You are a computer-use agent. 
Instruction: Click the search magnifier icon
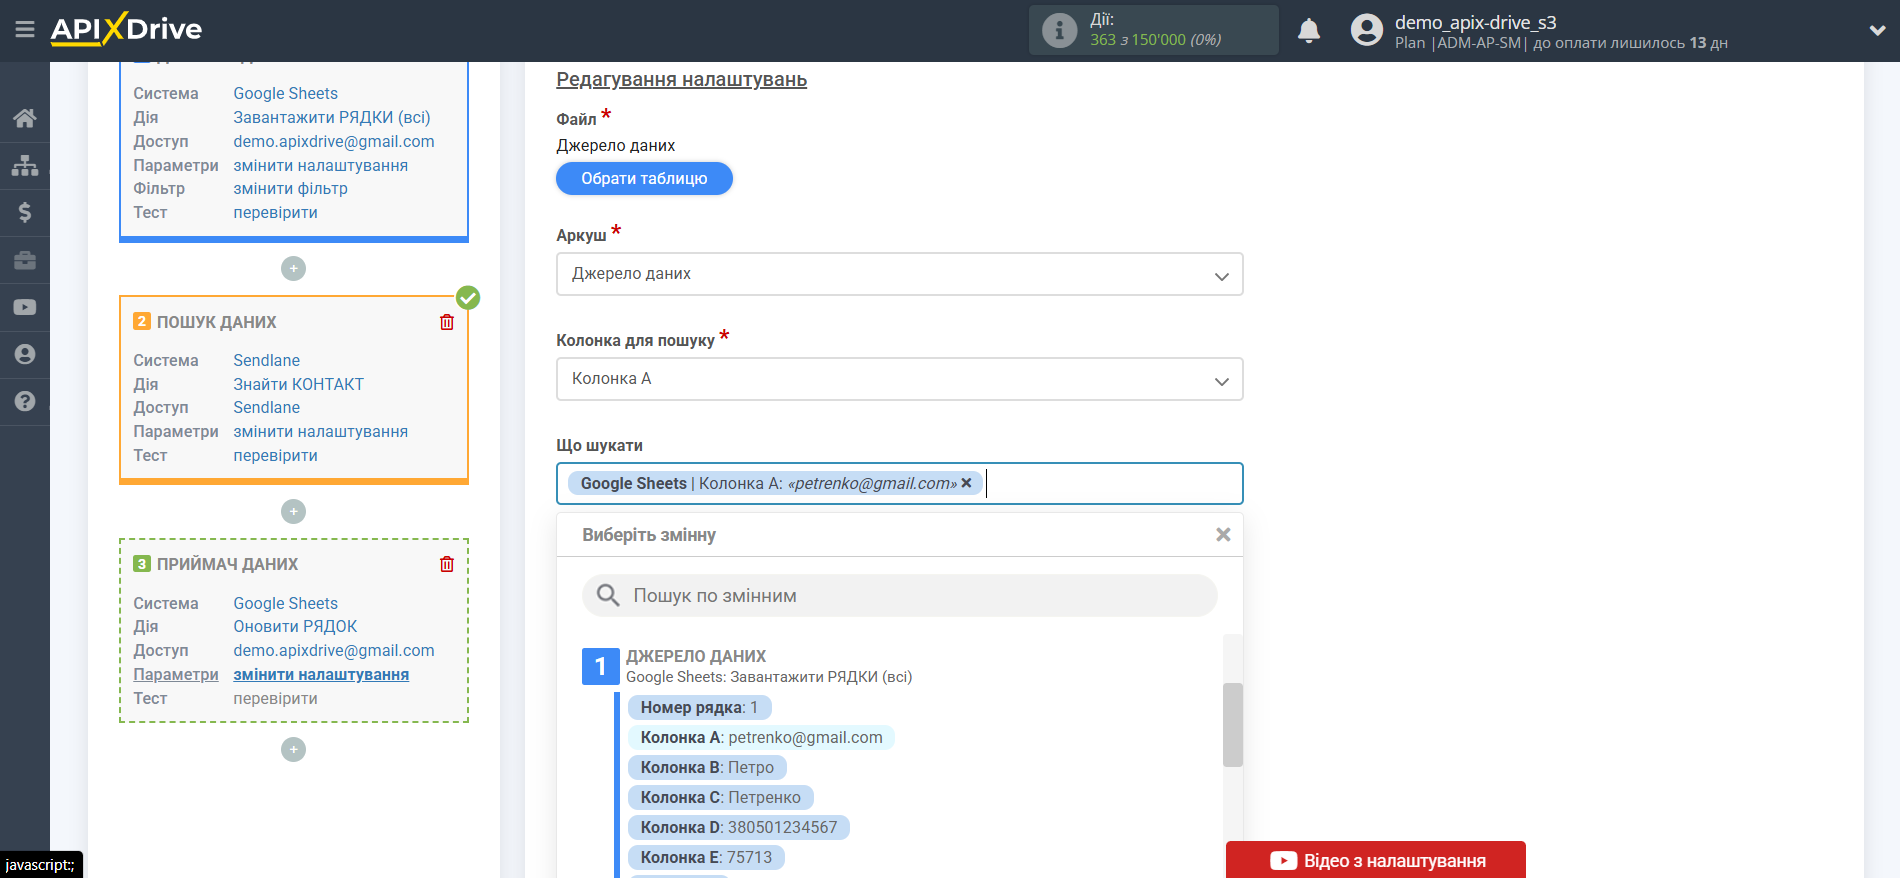click(608, 596)
